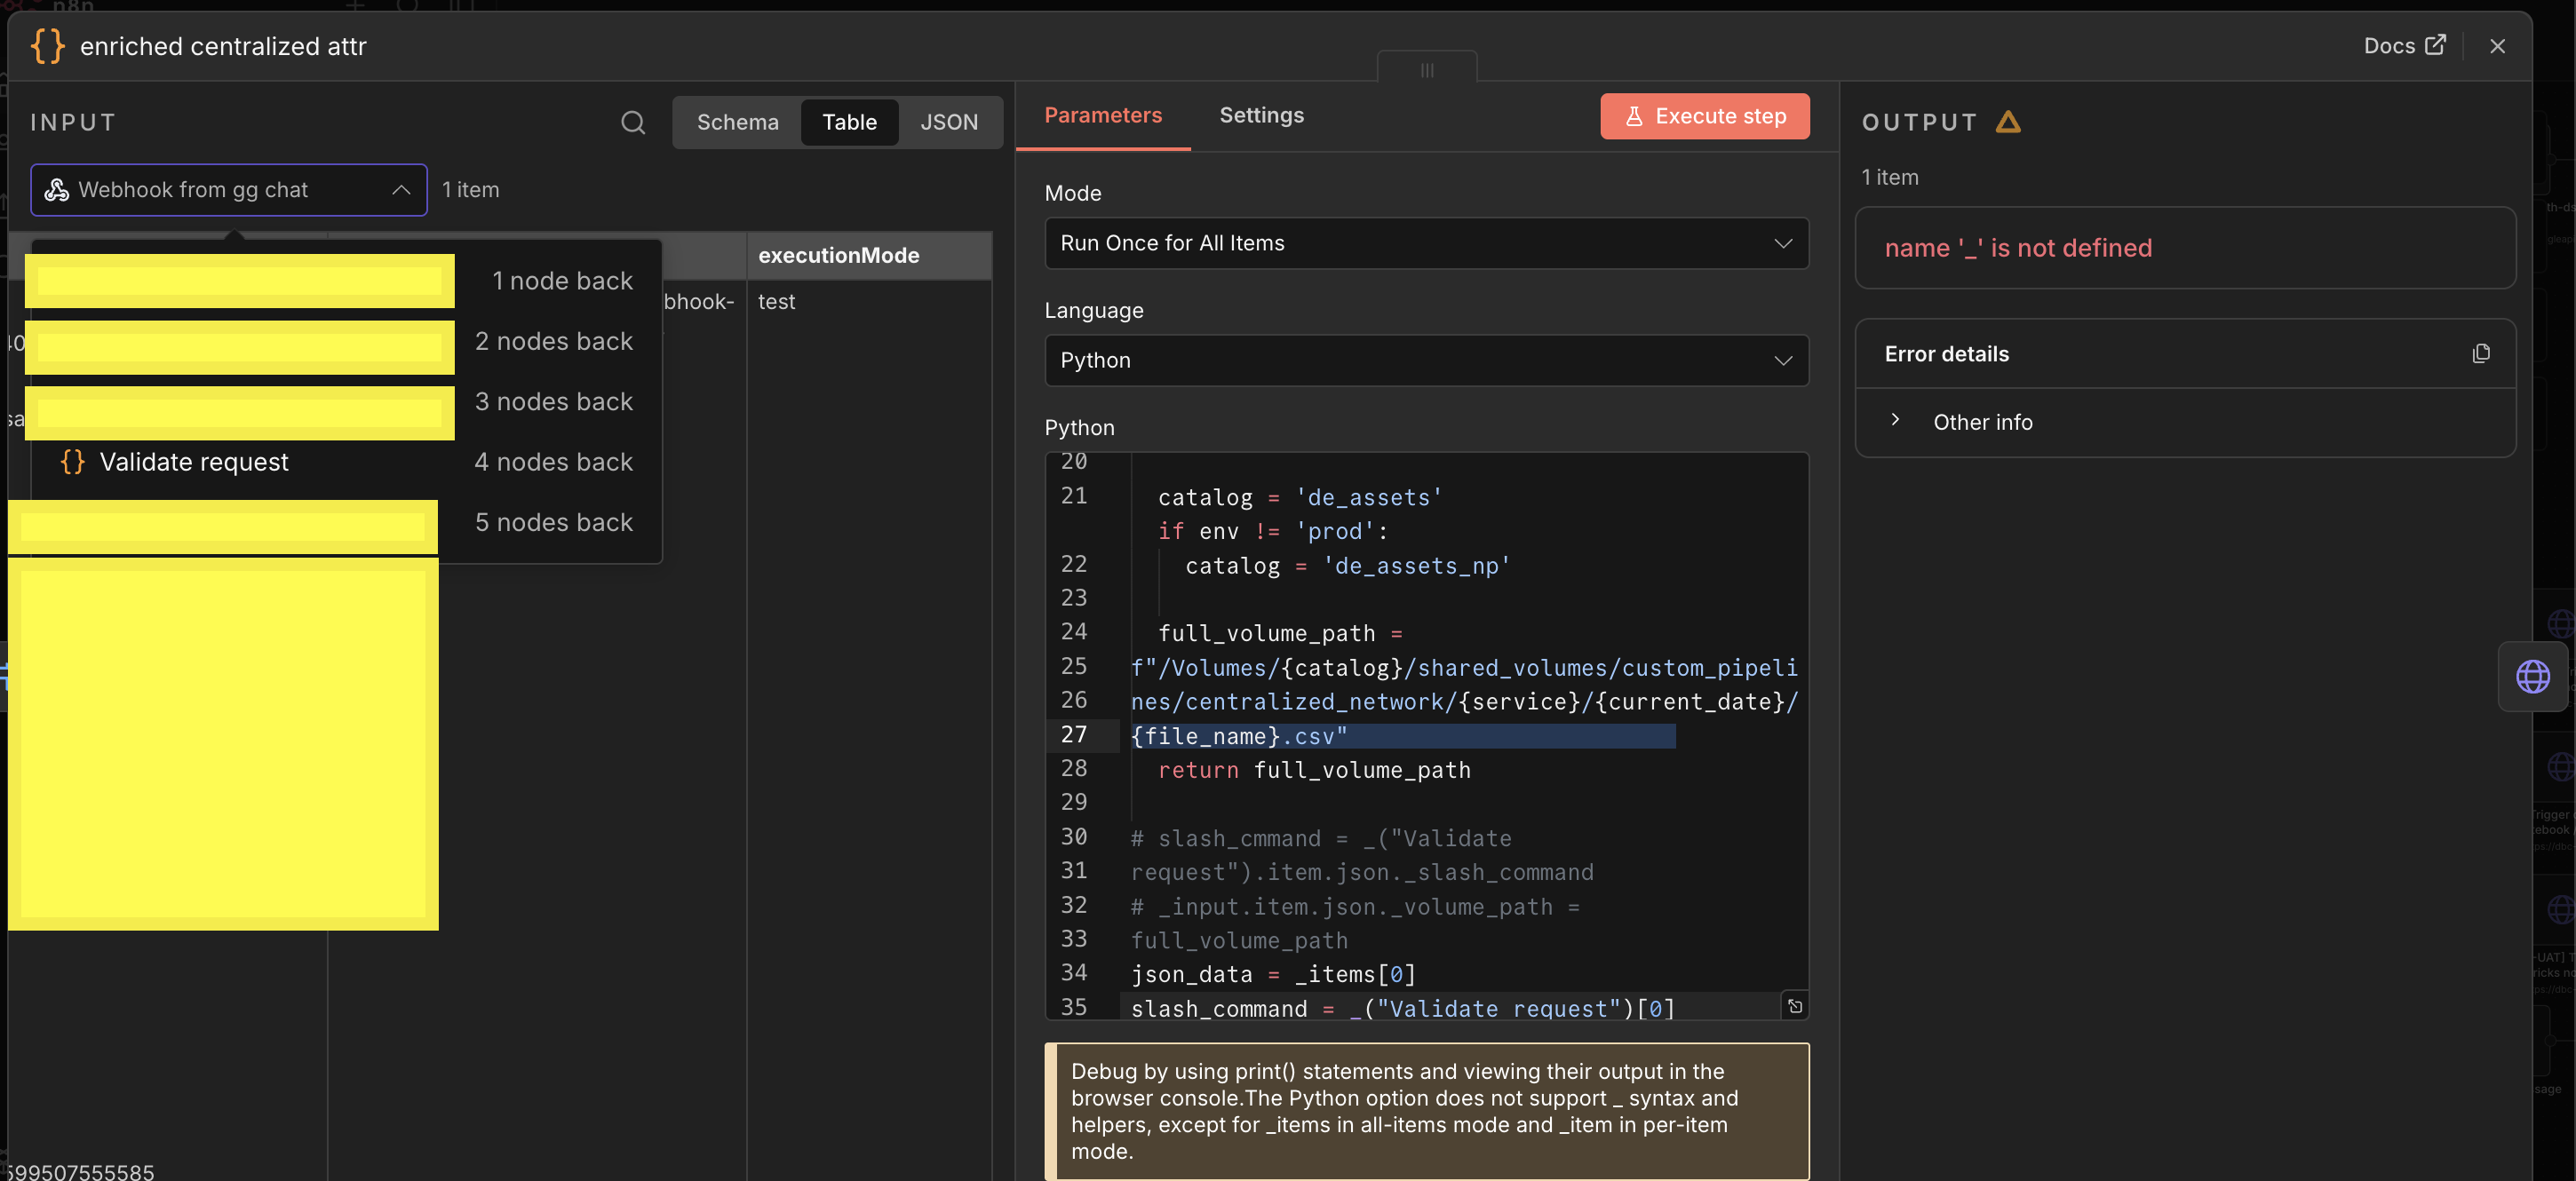2576x1181 pixels.
Task: Copy error details with the clipboard icon
Action: click(x=2480, y=354)
